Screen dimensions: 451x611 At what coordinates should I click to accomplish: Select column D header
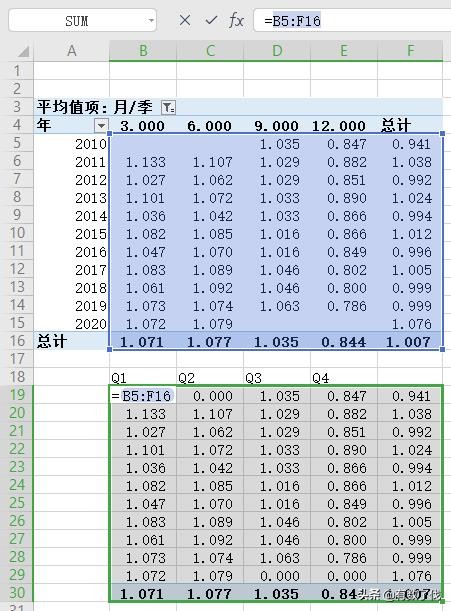tap(277, 51)
